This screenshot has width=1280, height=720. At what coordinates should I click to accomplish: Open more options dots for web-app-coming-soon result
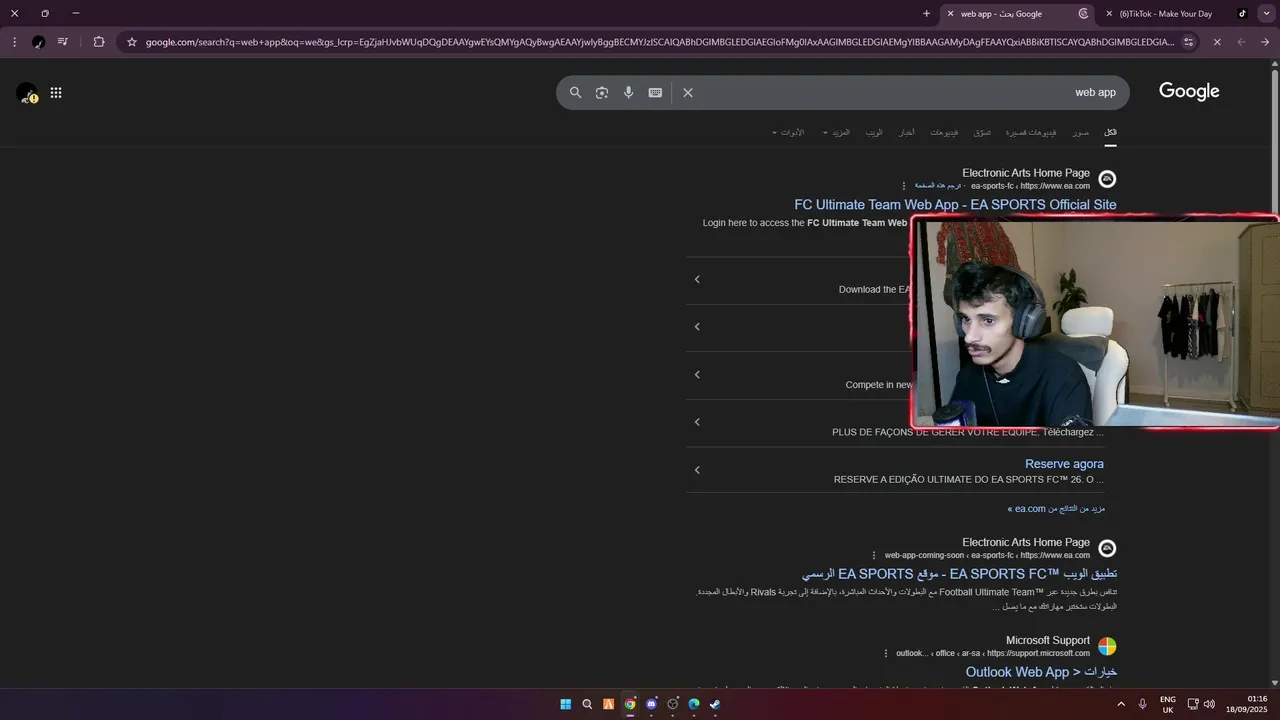point(874,555)
